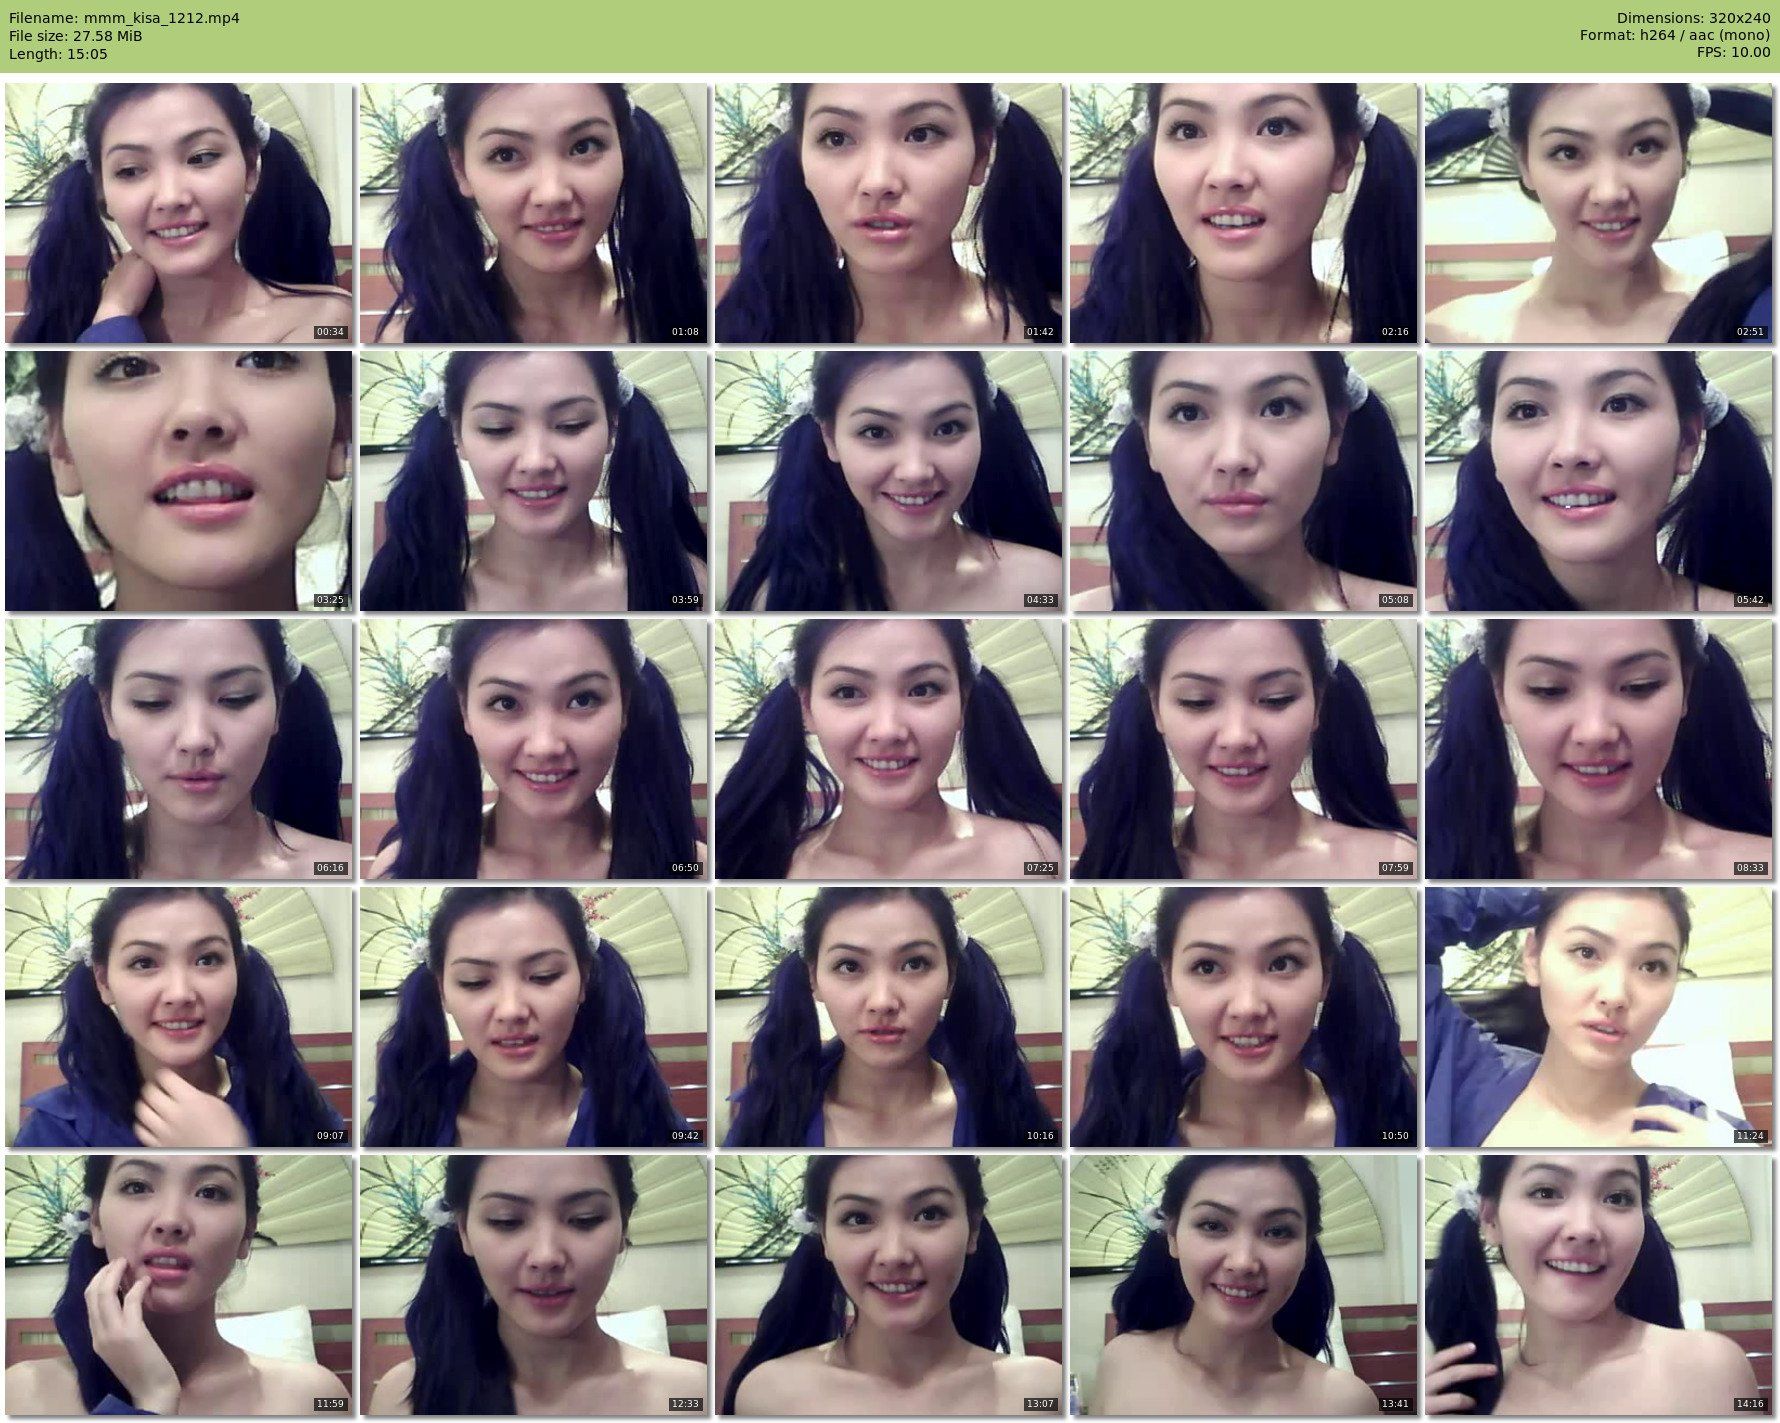This screenshot has width=1780, height=1423.
Task: Select the close-up thumbnail timestamped 03:25
Action: pyautogui.click(x=178, y=481)
